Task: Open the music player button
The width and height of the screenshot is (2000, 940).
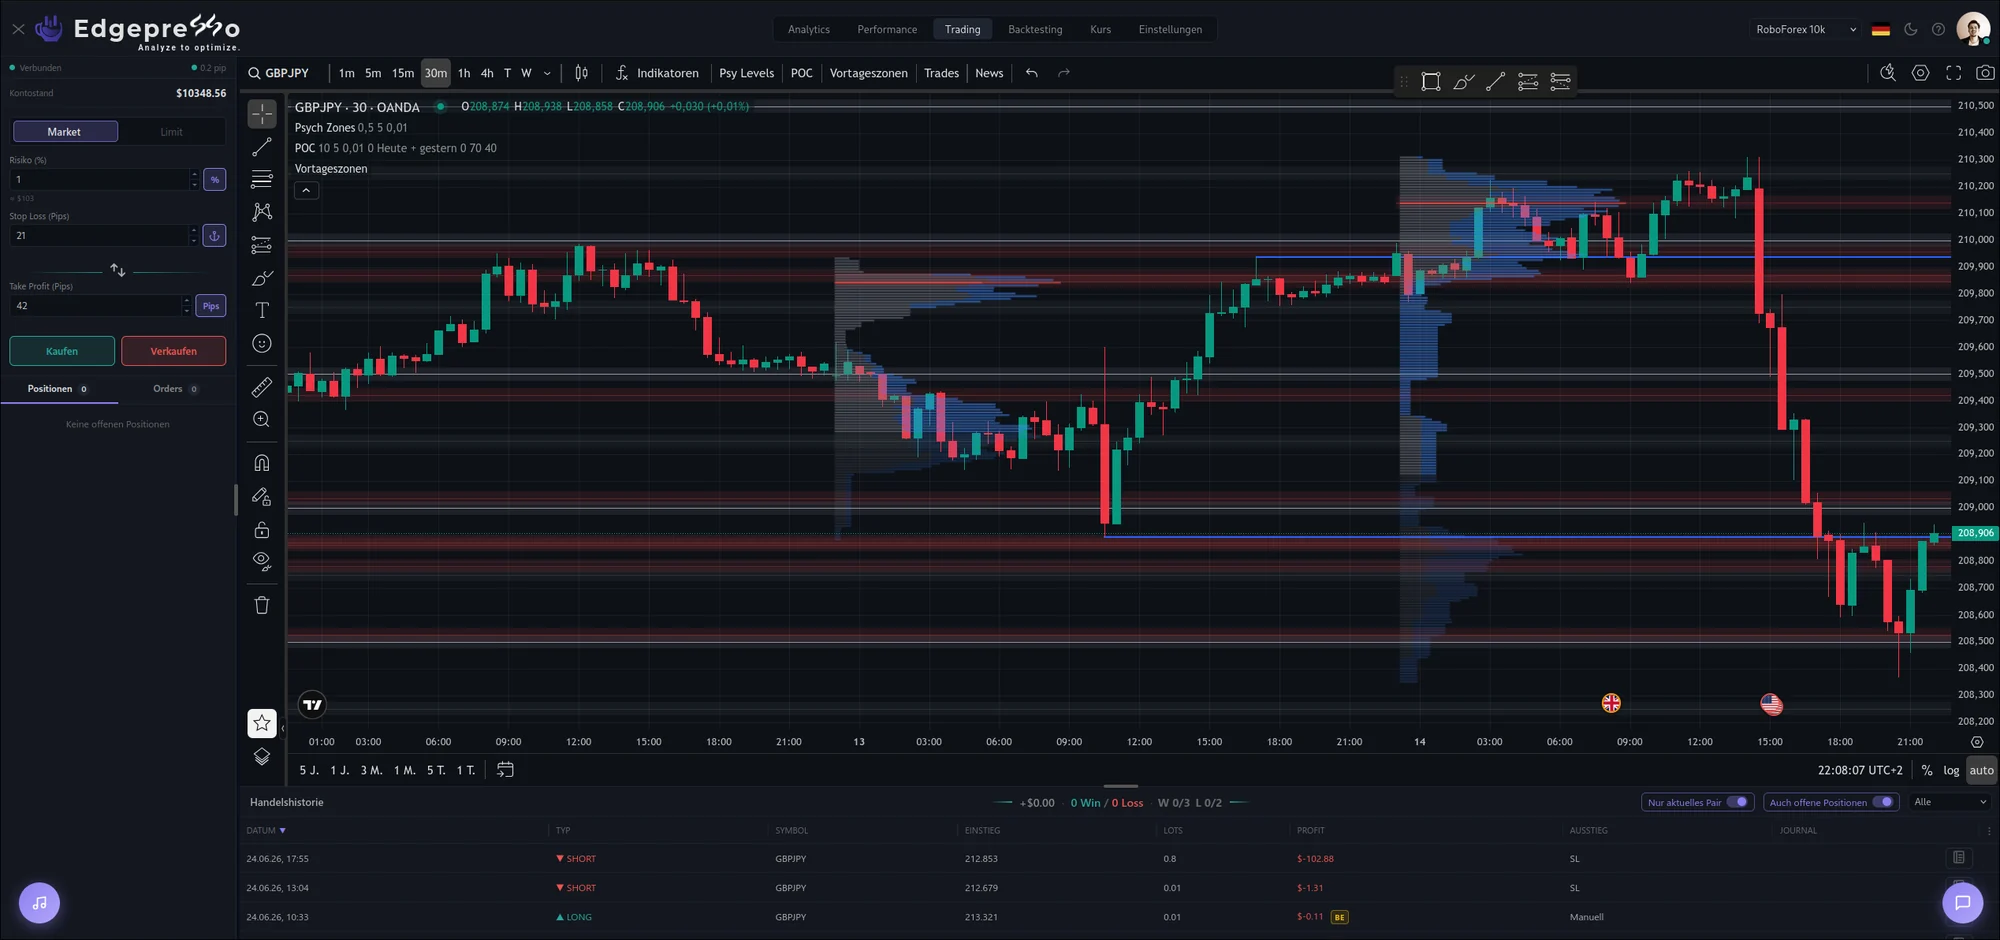Action: (x=39, y=903)
